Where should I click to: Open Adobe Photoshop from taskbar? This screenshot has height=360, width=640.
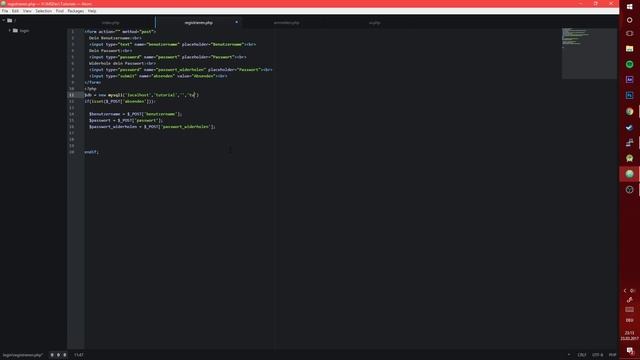629,96
